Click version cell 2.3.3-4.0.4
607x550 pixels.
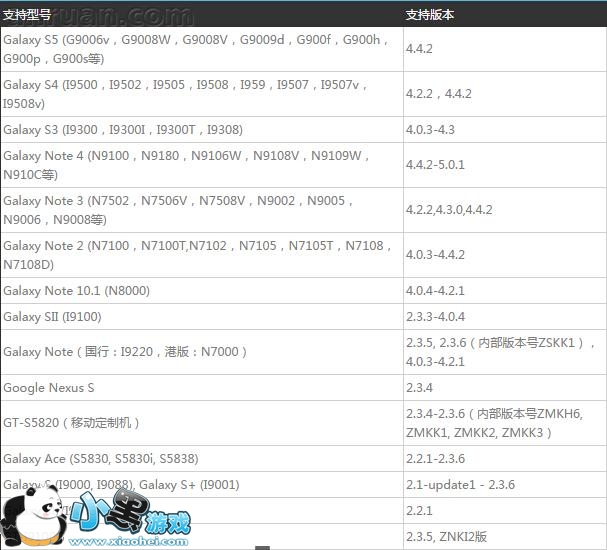505,317
